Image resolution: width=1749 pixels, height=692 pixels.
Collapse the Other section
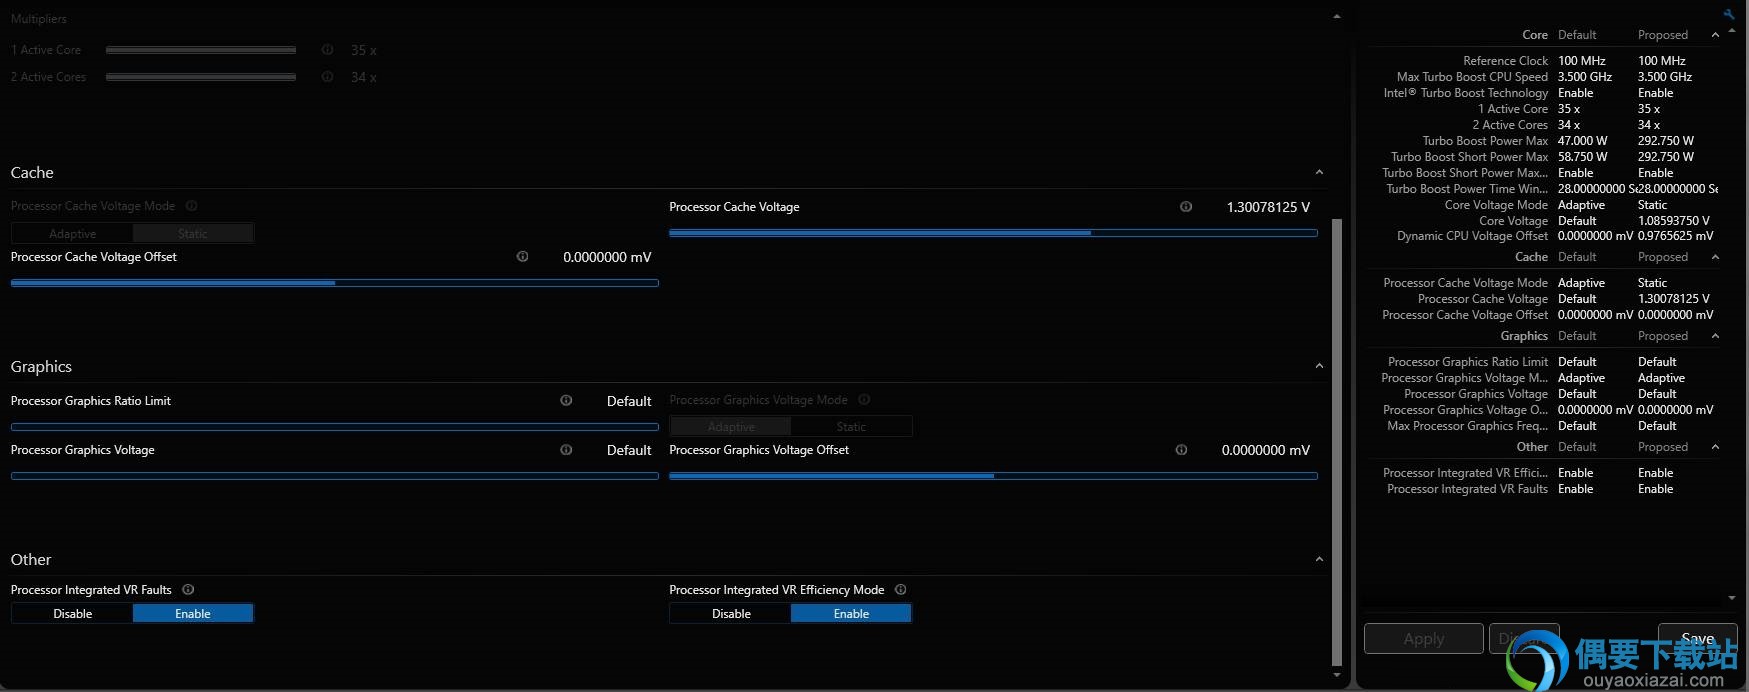click(1319, 560)
